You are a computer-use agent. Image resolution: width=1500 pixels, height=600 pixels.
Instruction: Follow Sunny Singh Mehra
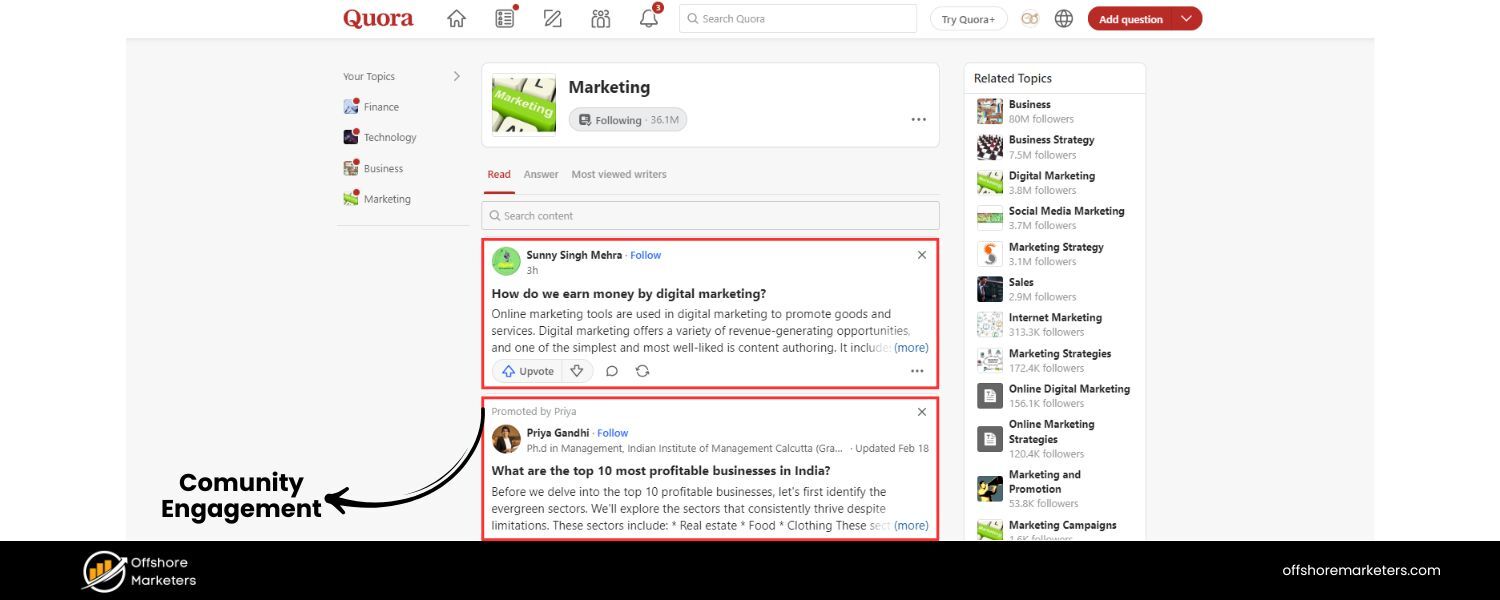645,255
